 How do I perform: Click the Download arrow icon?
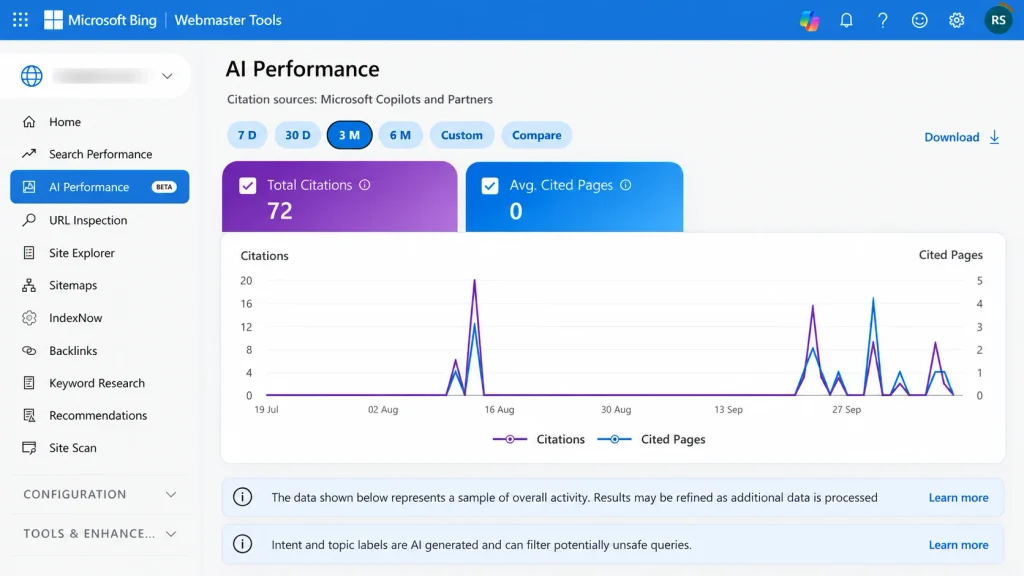point(994,137)
